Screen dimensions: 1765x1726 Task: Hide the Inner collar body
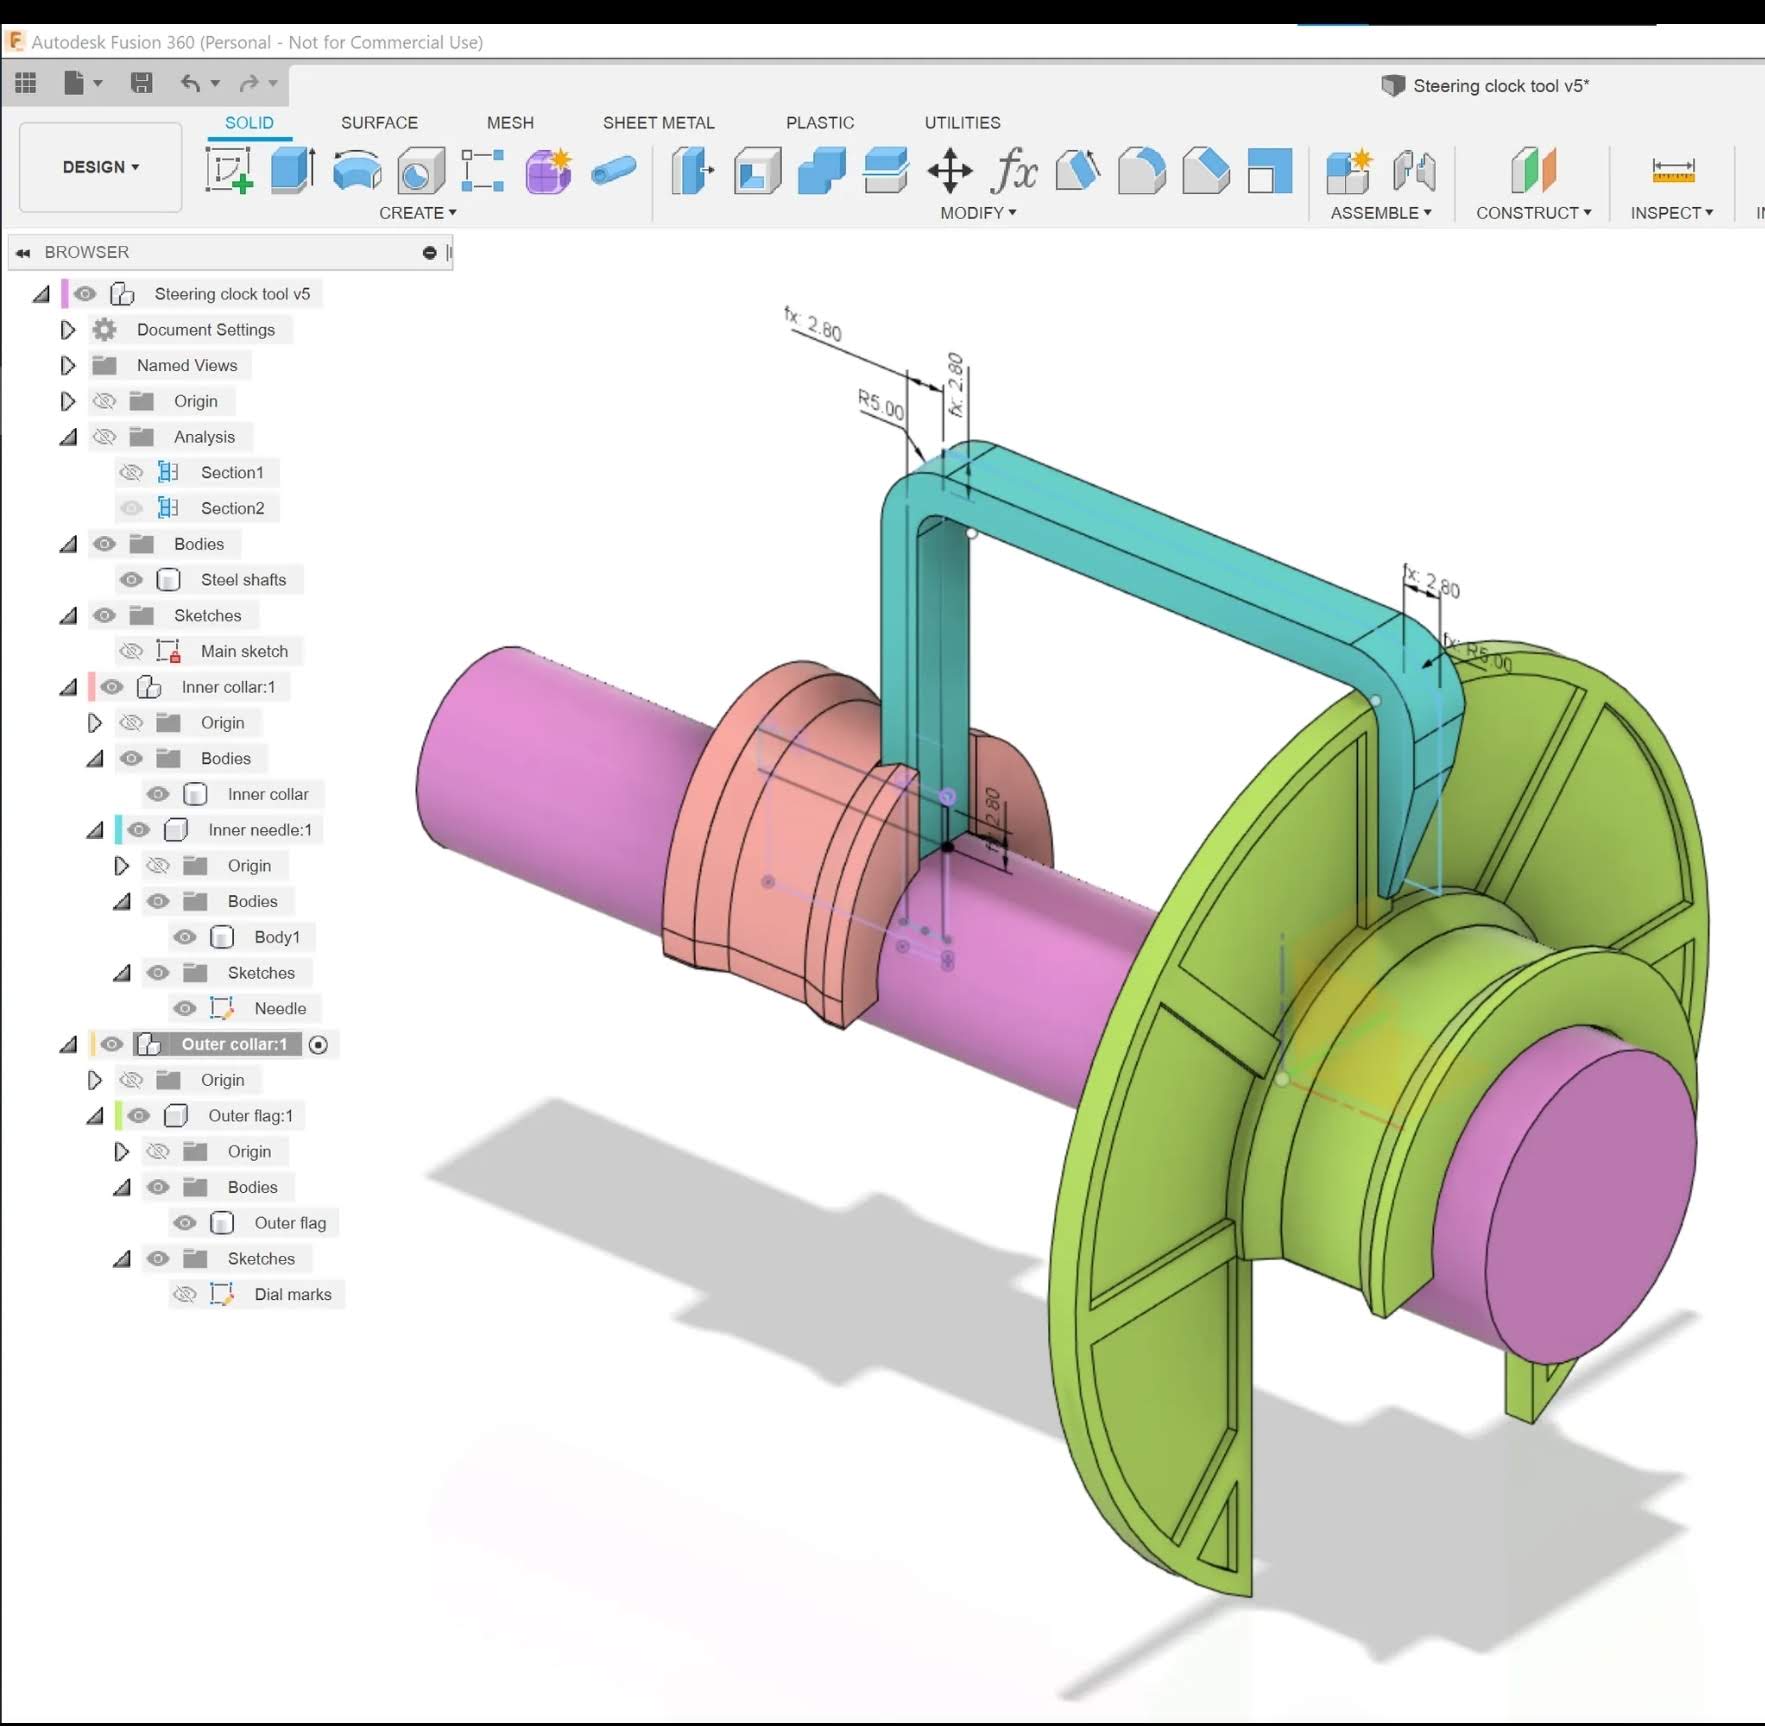[158, 794]
